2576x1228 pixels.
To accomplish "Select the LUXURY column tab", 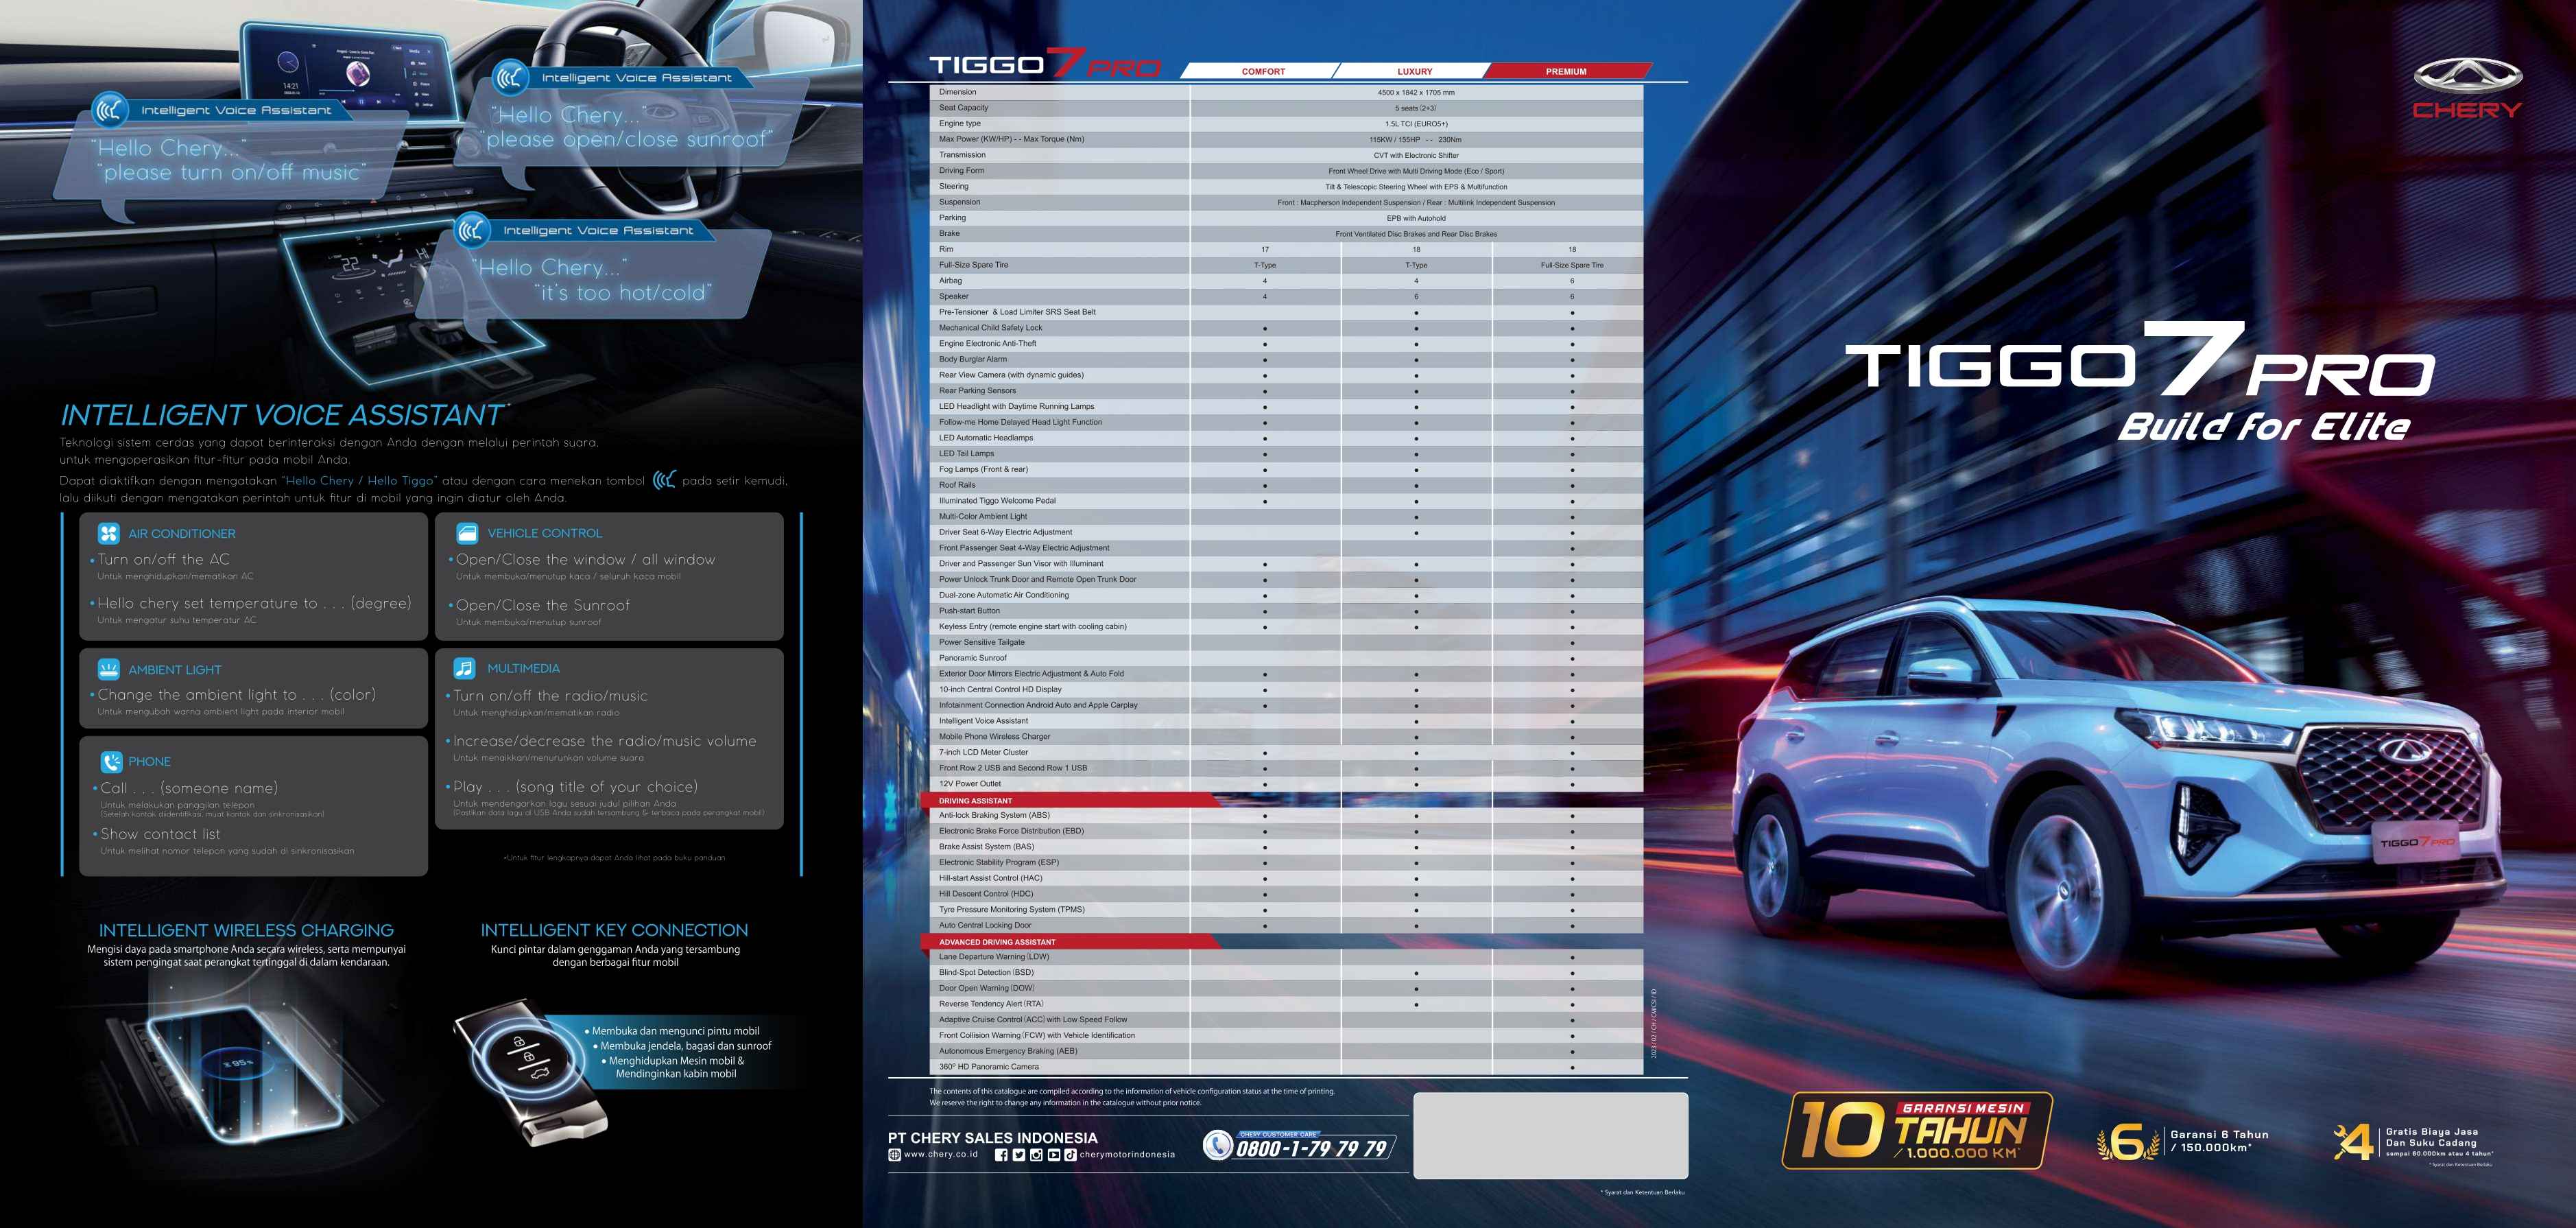I will tap(1414, 71).
